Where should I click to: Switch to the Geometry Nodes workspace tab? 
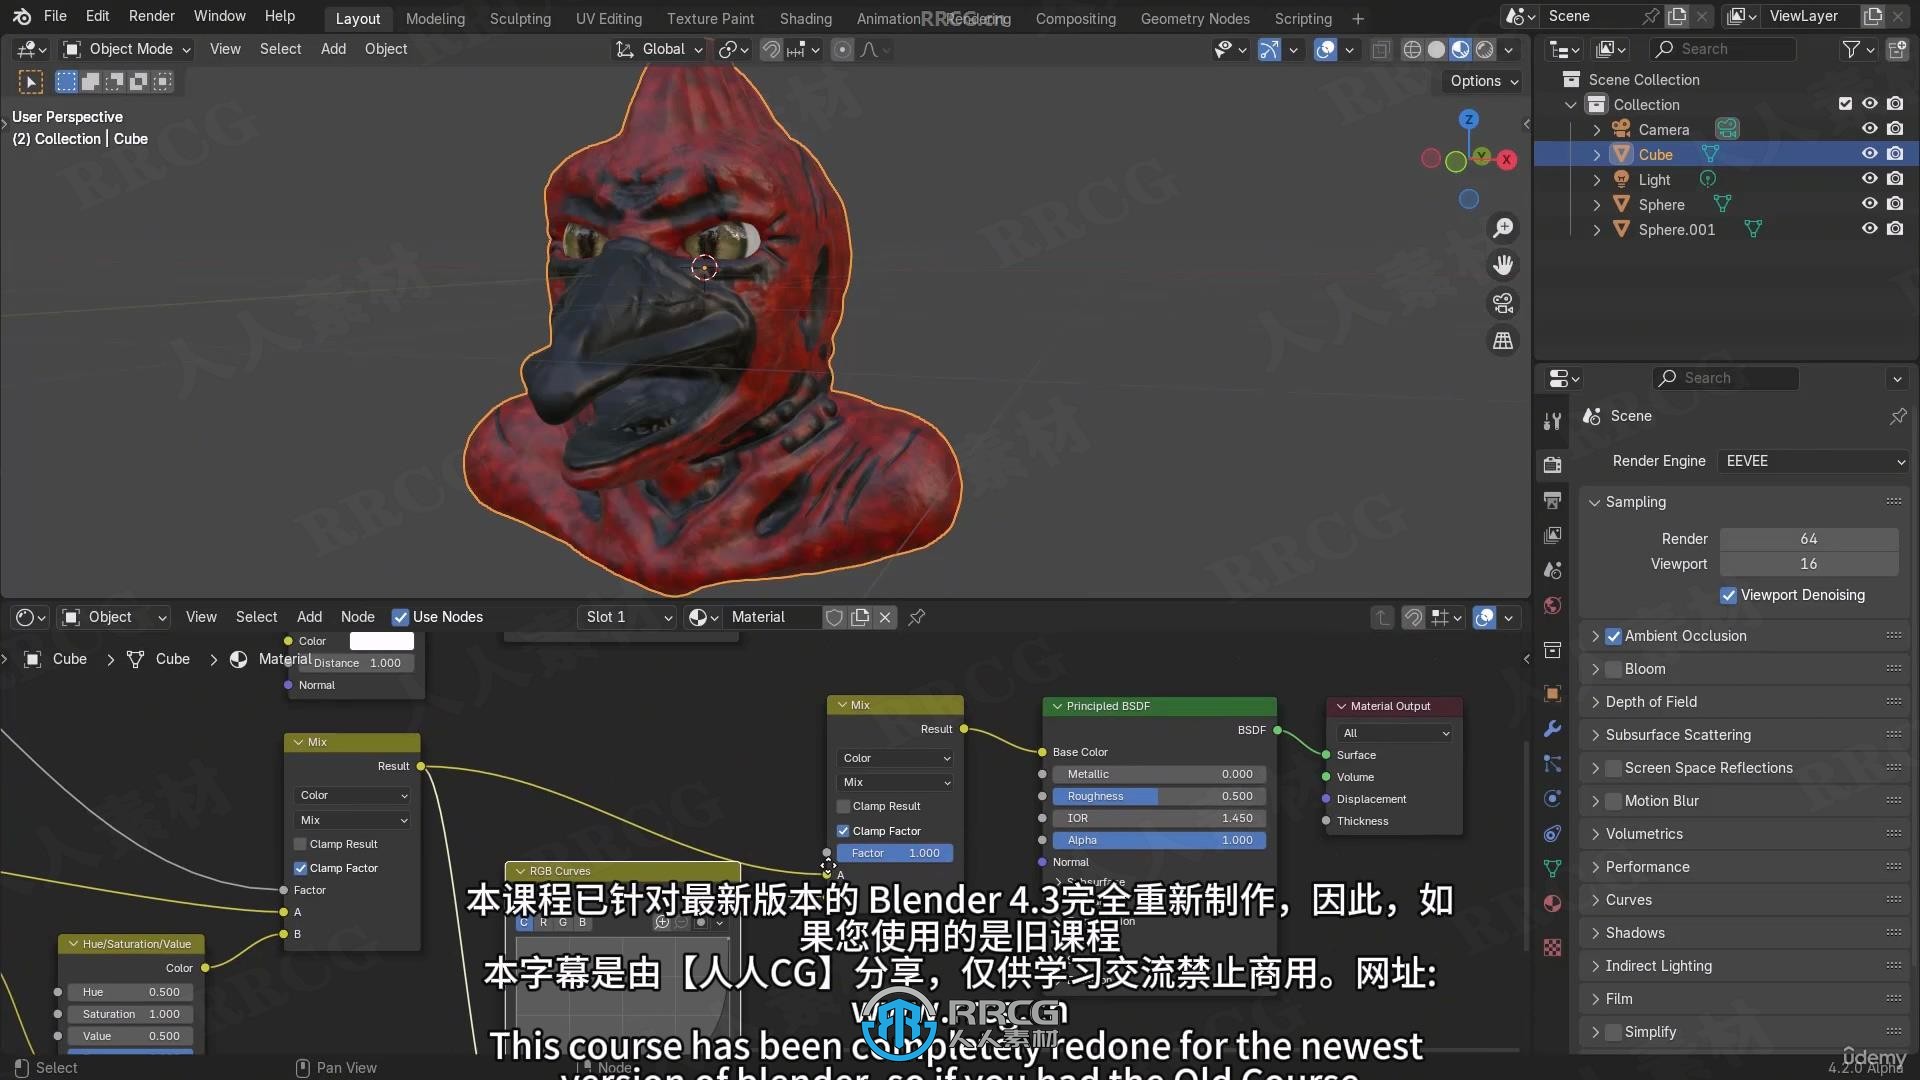click(1195, 19)
